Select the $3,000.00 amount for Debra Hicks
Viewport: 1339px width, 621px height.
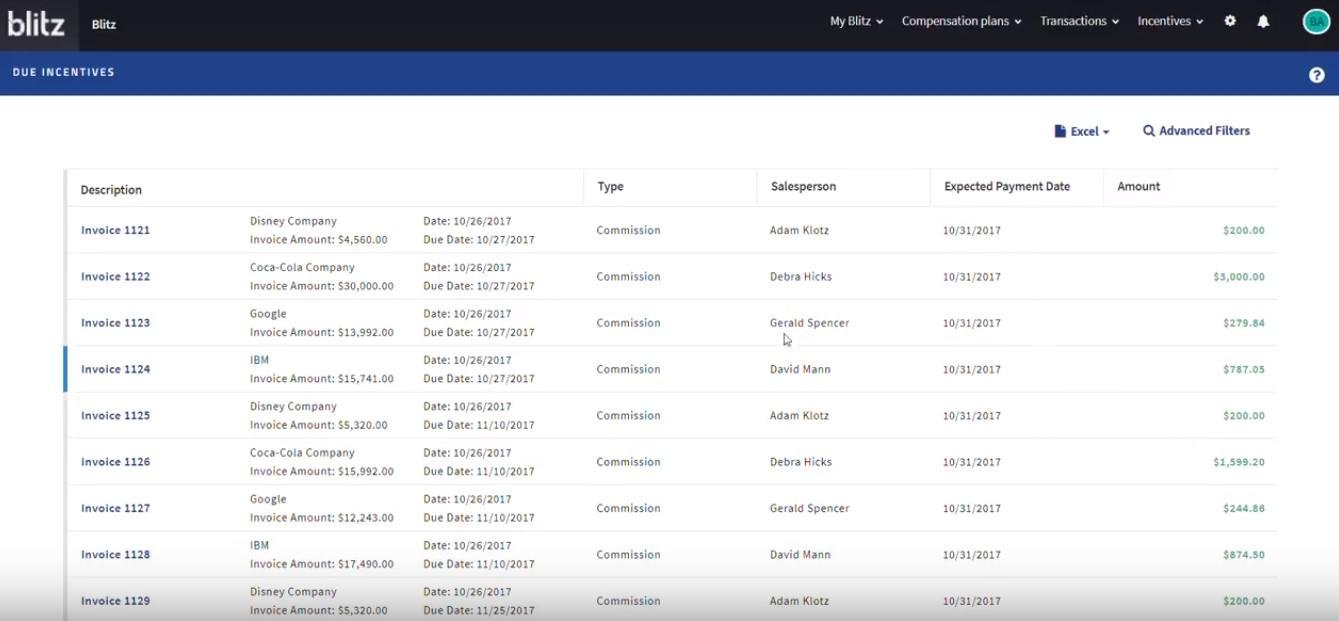(x=1238, y=277)
